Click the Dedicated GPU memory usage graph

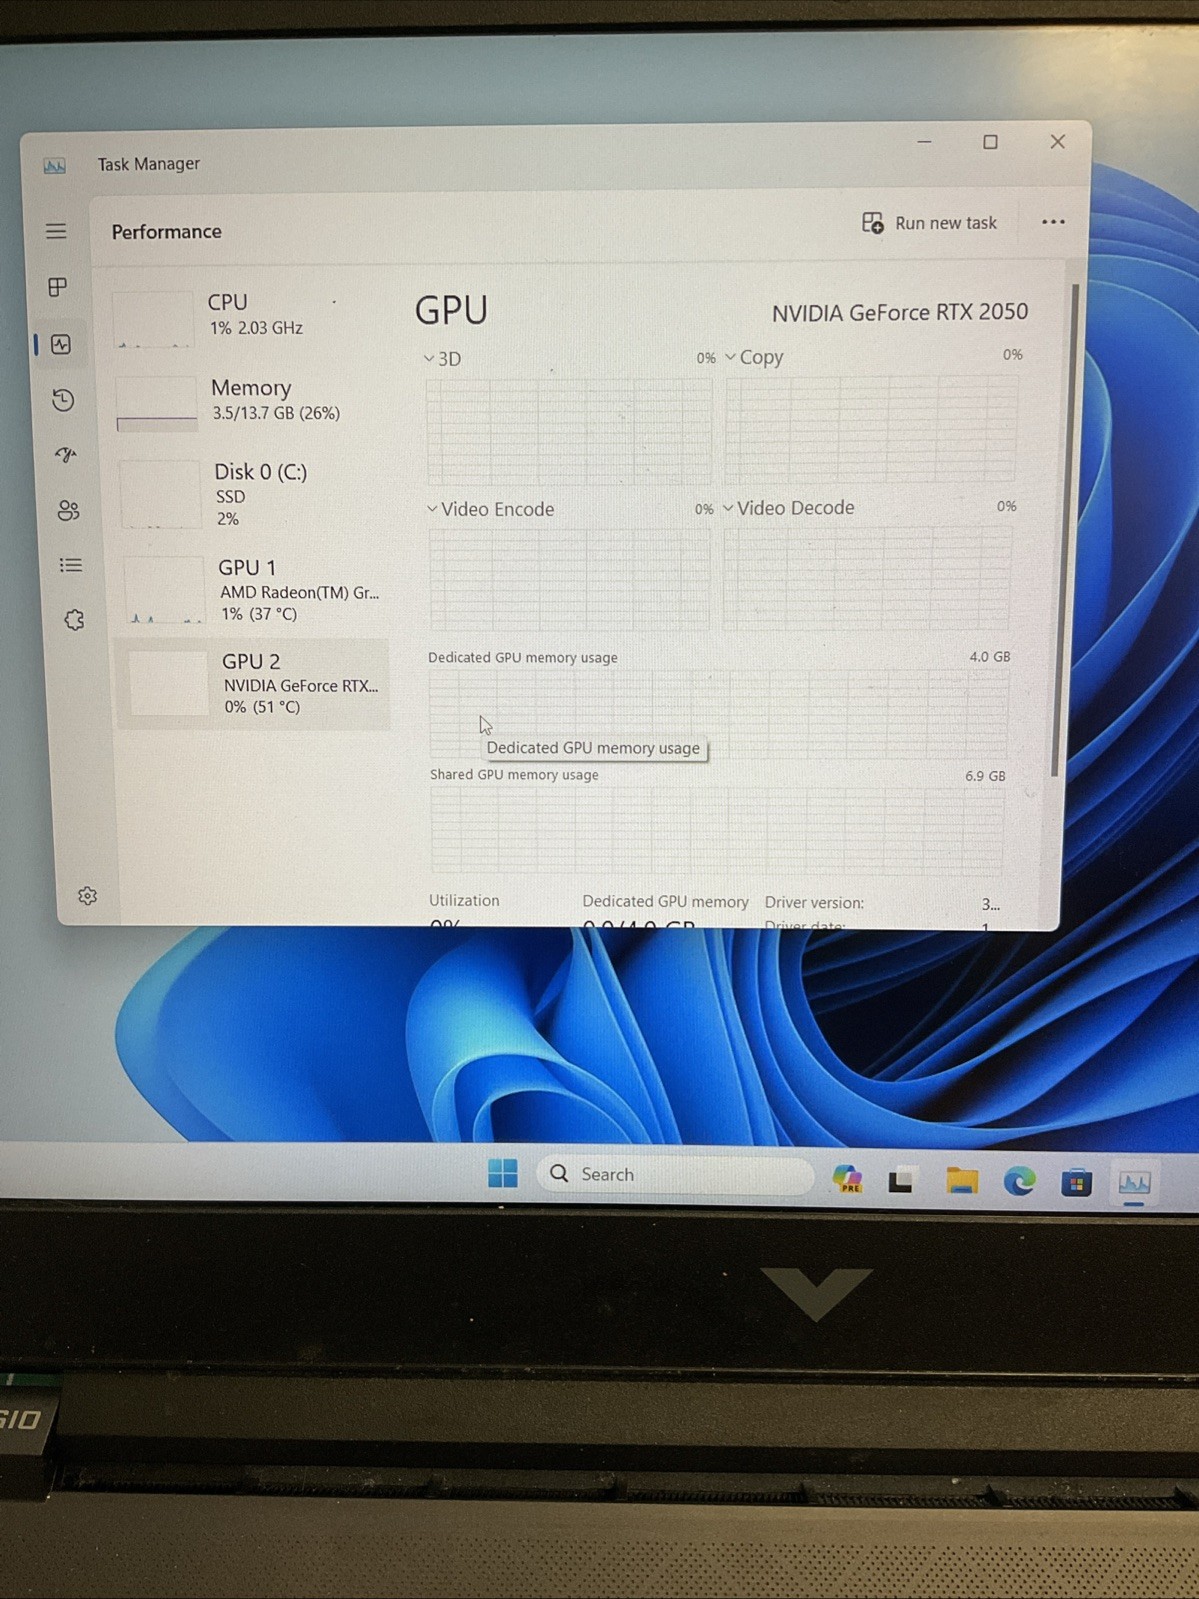[719, 714]
